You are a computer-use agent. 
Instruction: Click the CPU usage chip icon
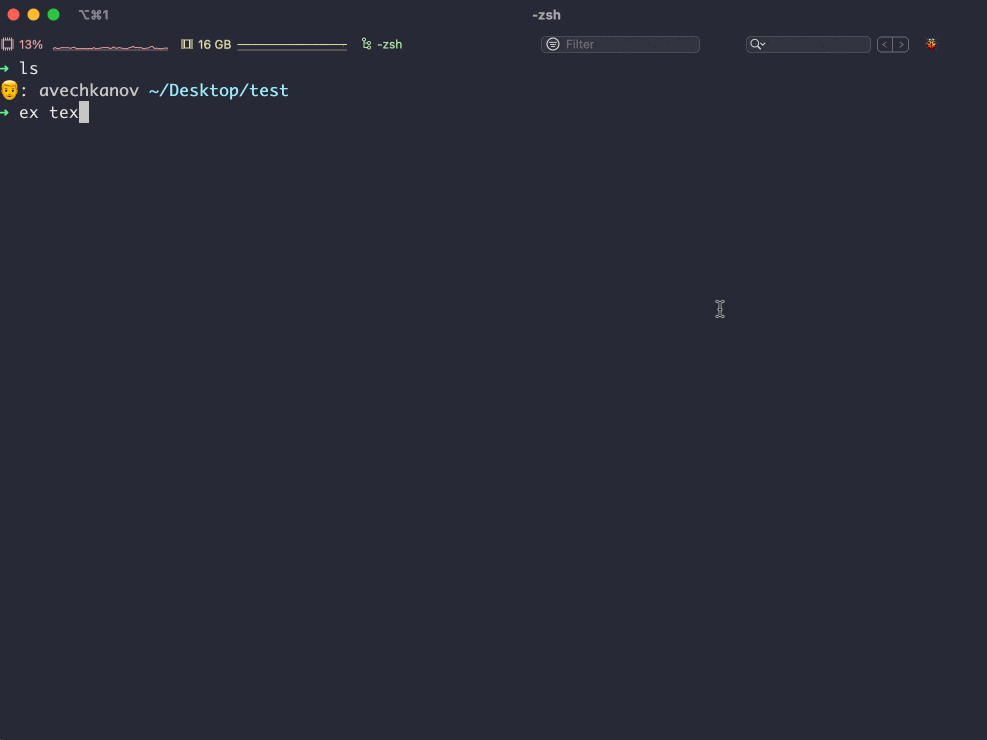(8, 44)
